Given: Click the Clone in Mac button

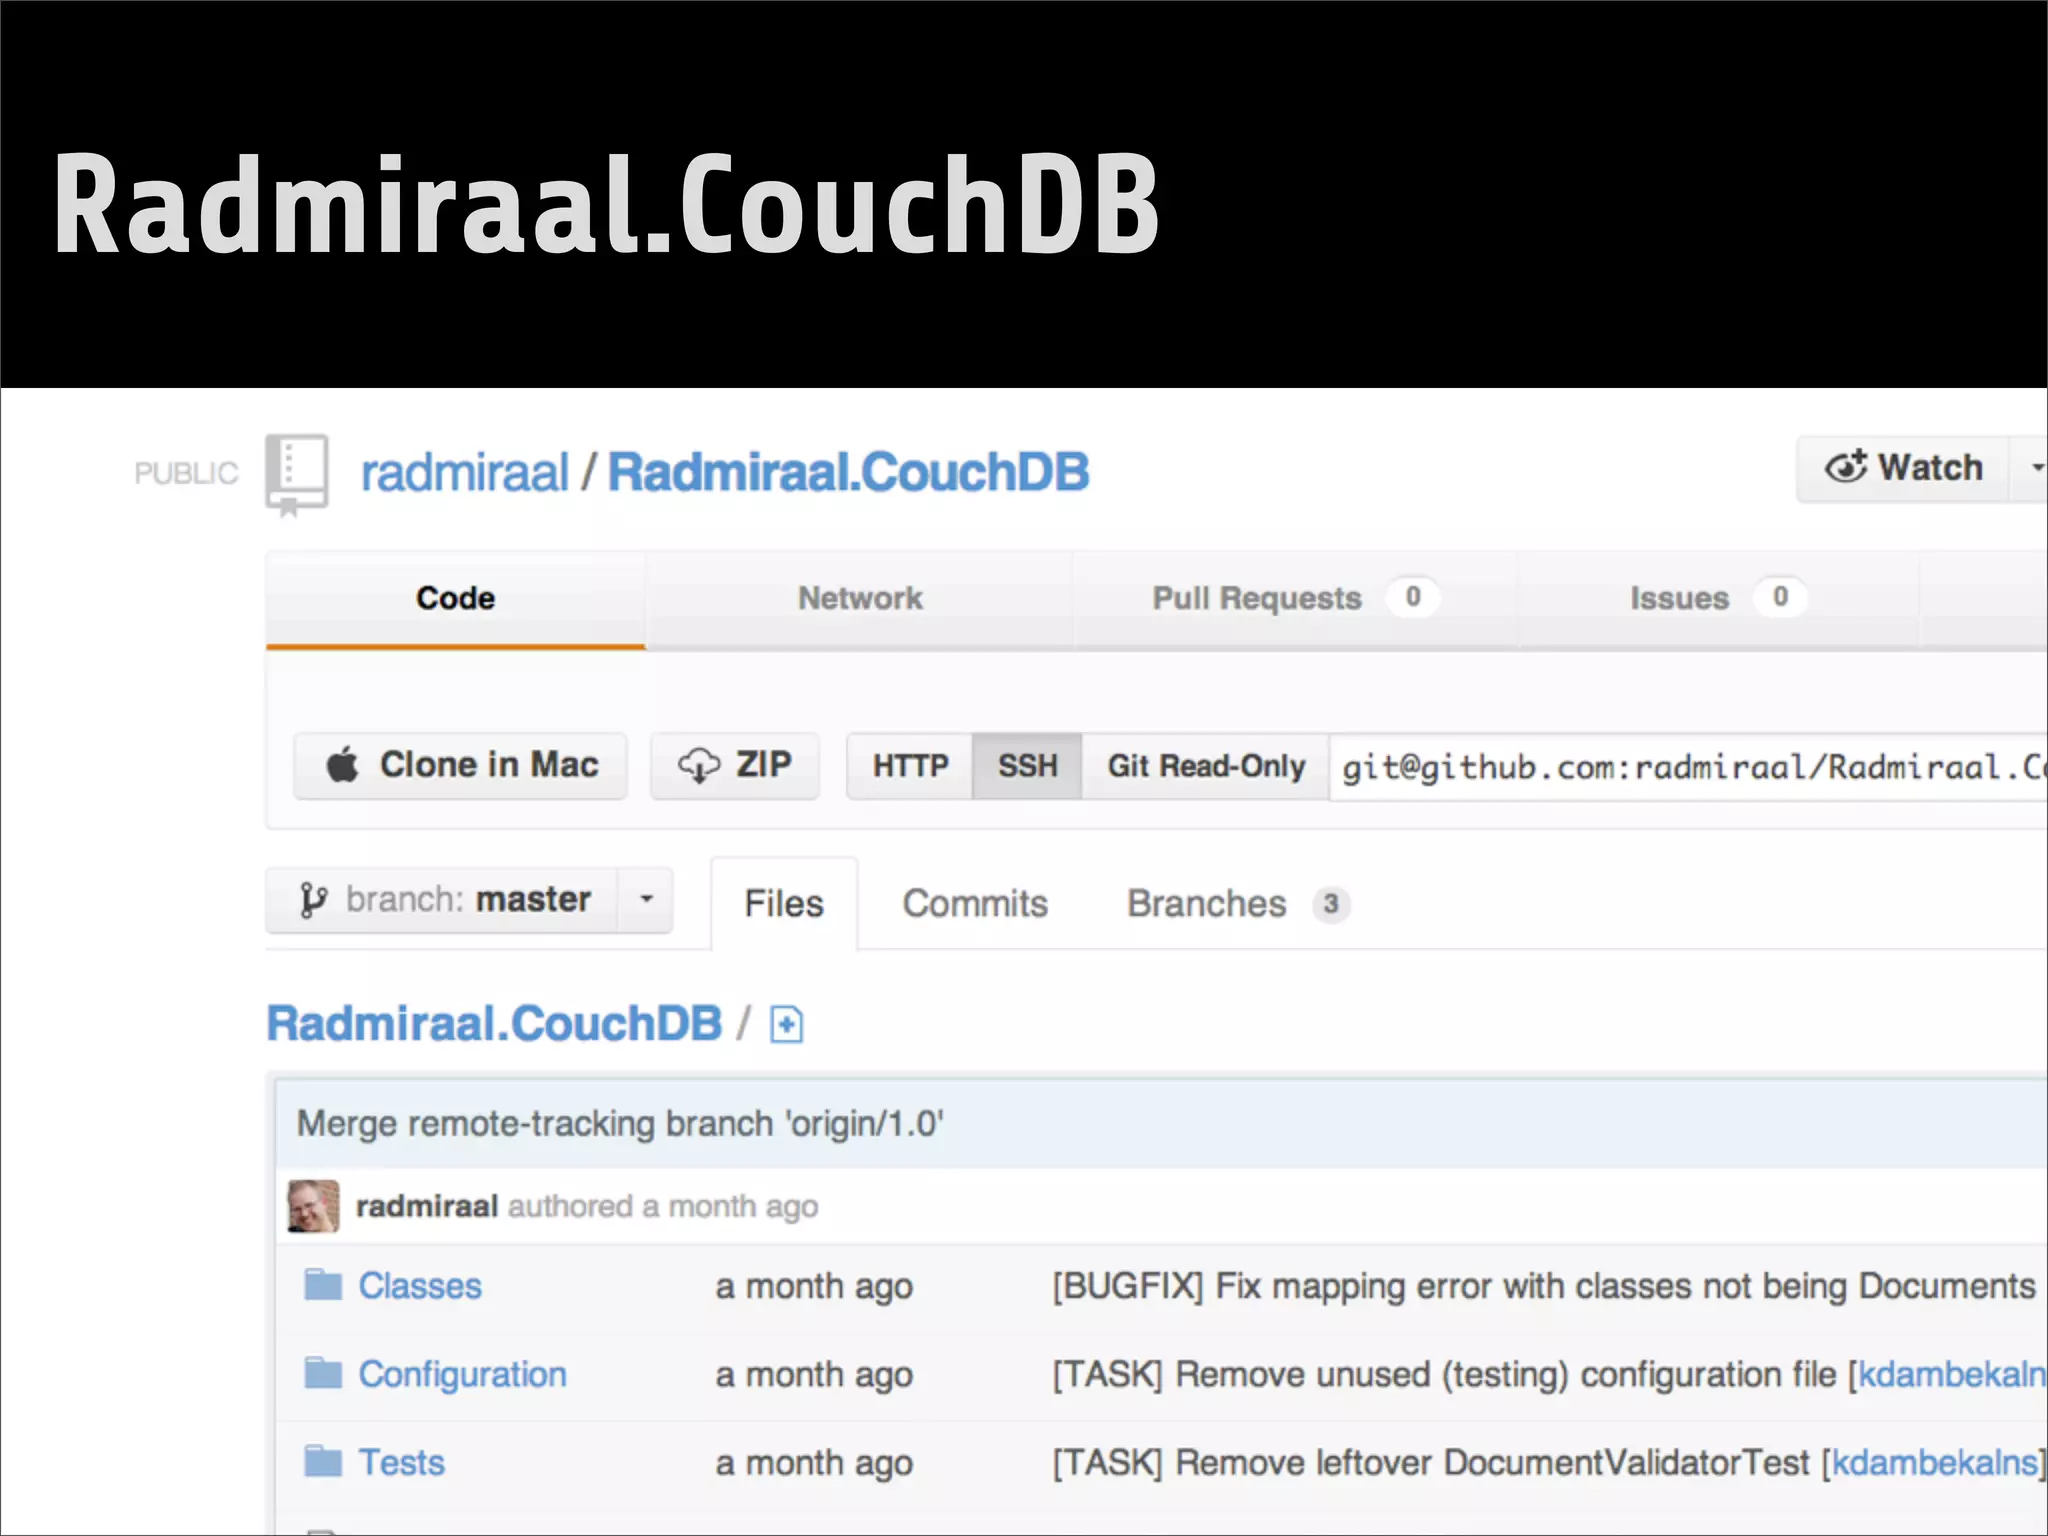Looking at the screenshot, I should click(461, 765).
